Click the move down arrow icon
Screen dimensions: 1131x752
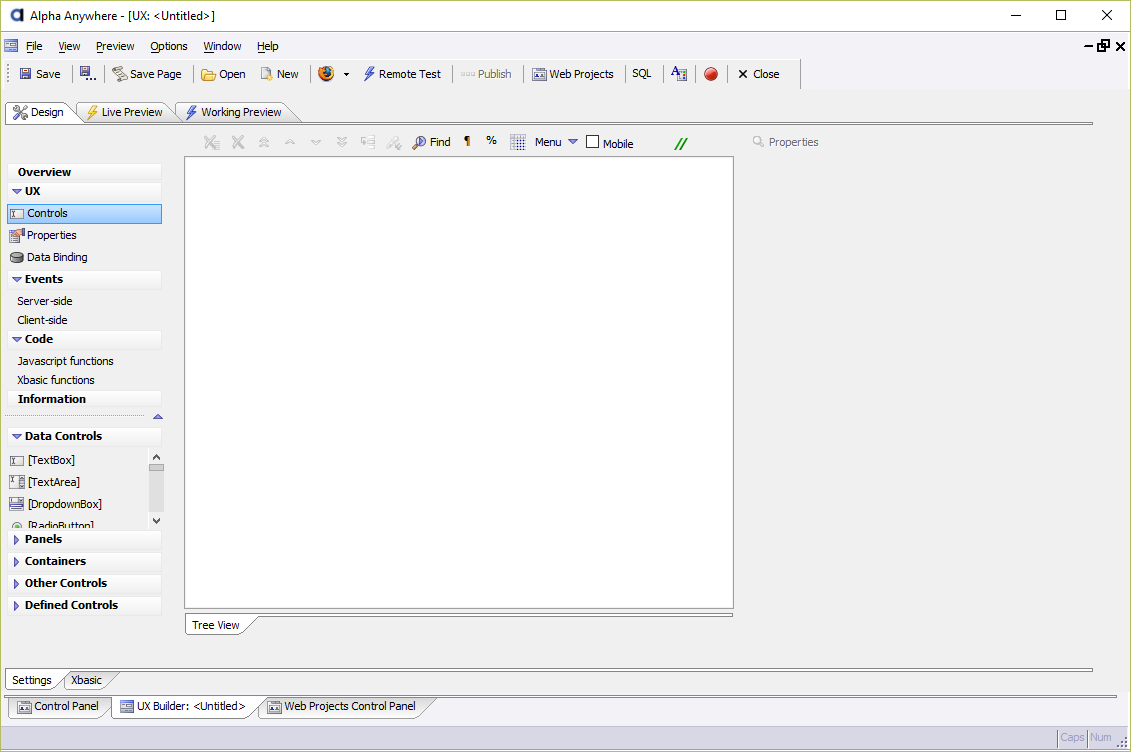pos(316,143)
